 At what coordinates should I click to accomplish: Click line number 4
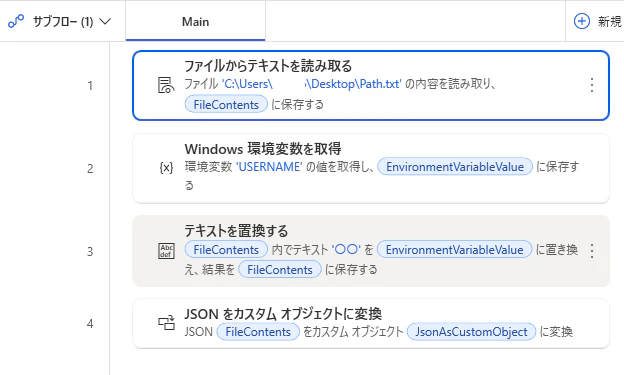coord(90,324)
